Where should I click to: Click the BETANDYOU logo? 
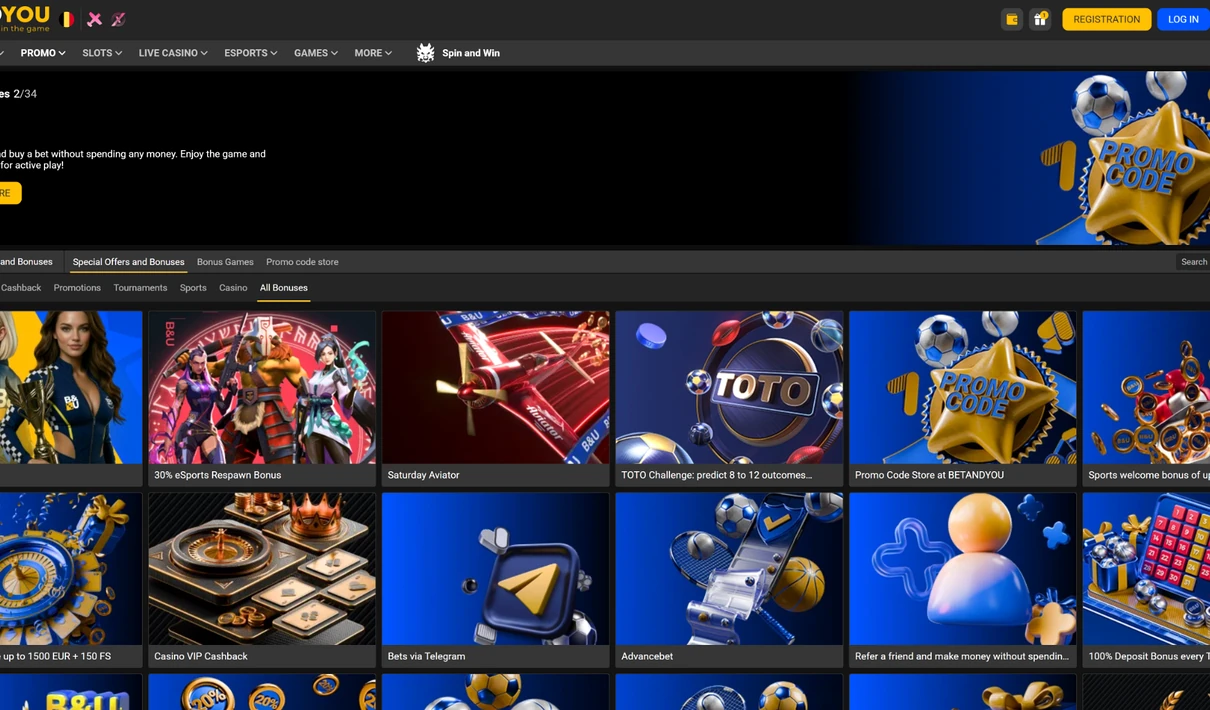coord(24,18)
